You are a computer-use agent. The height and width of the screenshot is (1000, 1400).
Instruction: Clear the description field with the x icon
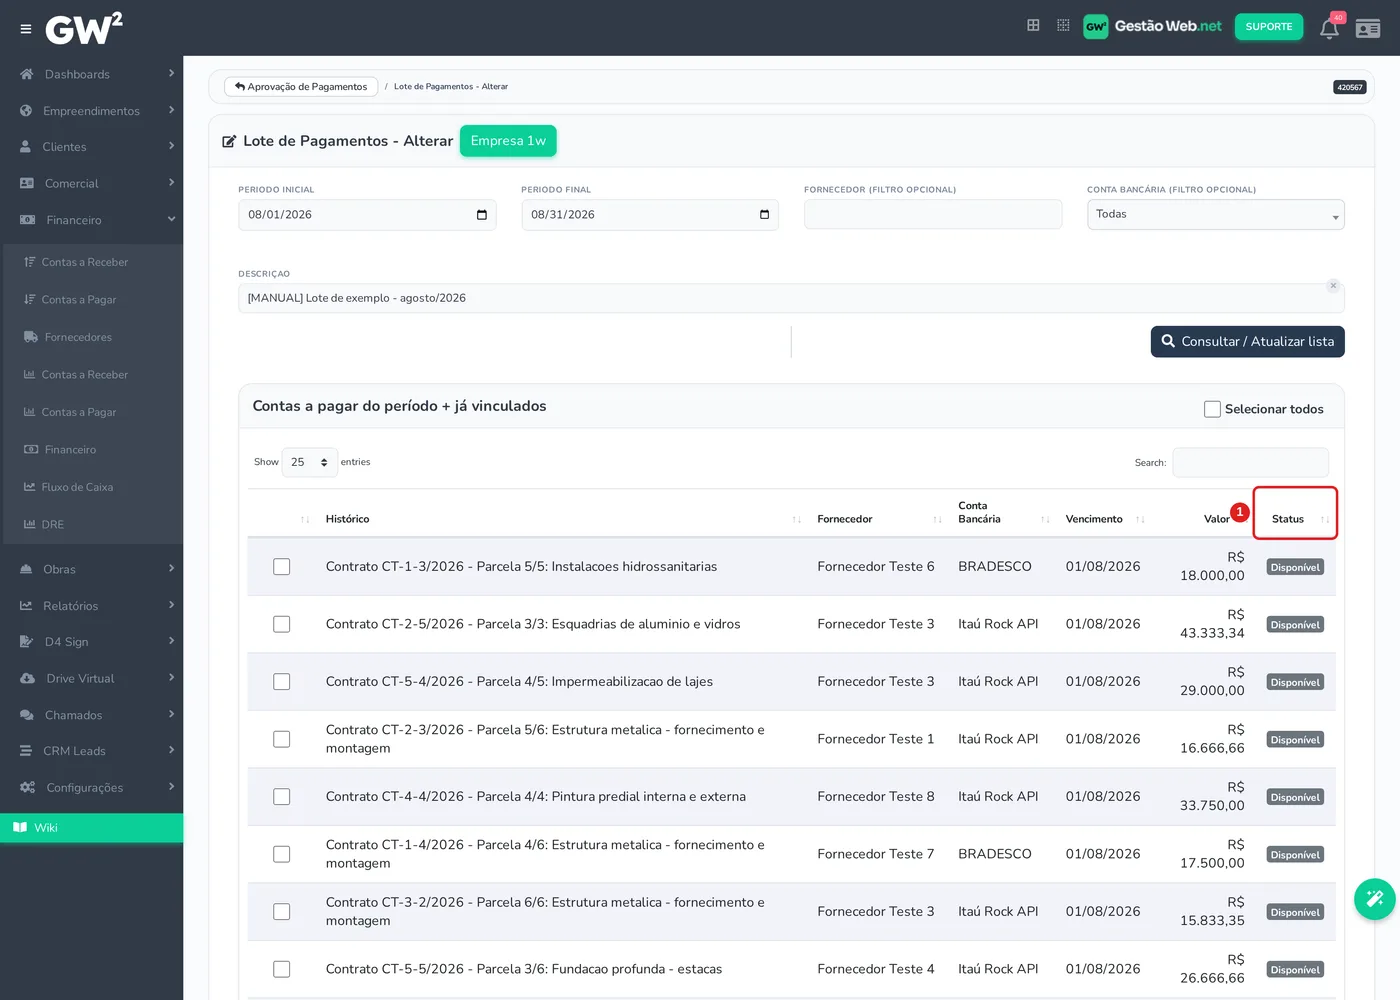[1333, 286]
